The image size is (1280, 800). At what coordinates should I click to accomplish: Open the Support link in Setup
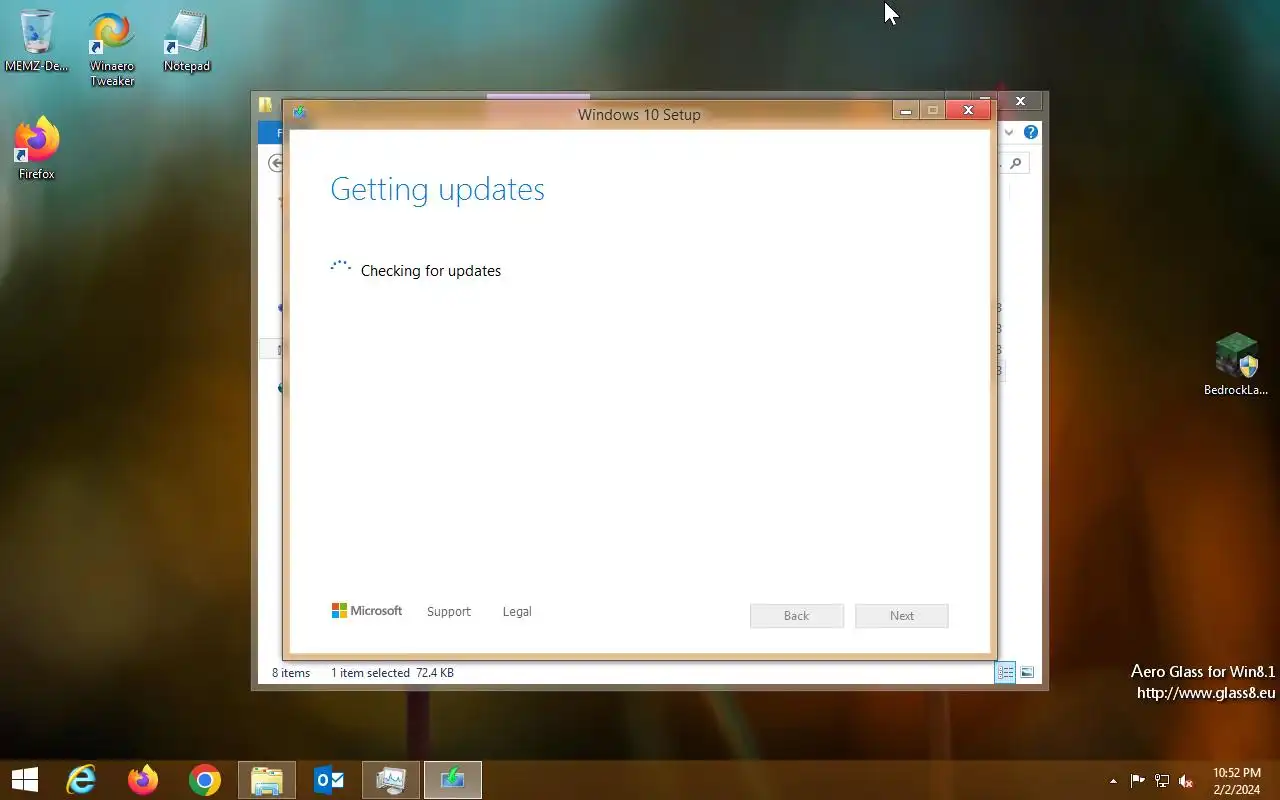pos(448,611)
